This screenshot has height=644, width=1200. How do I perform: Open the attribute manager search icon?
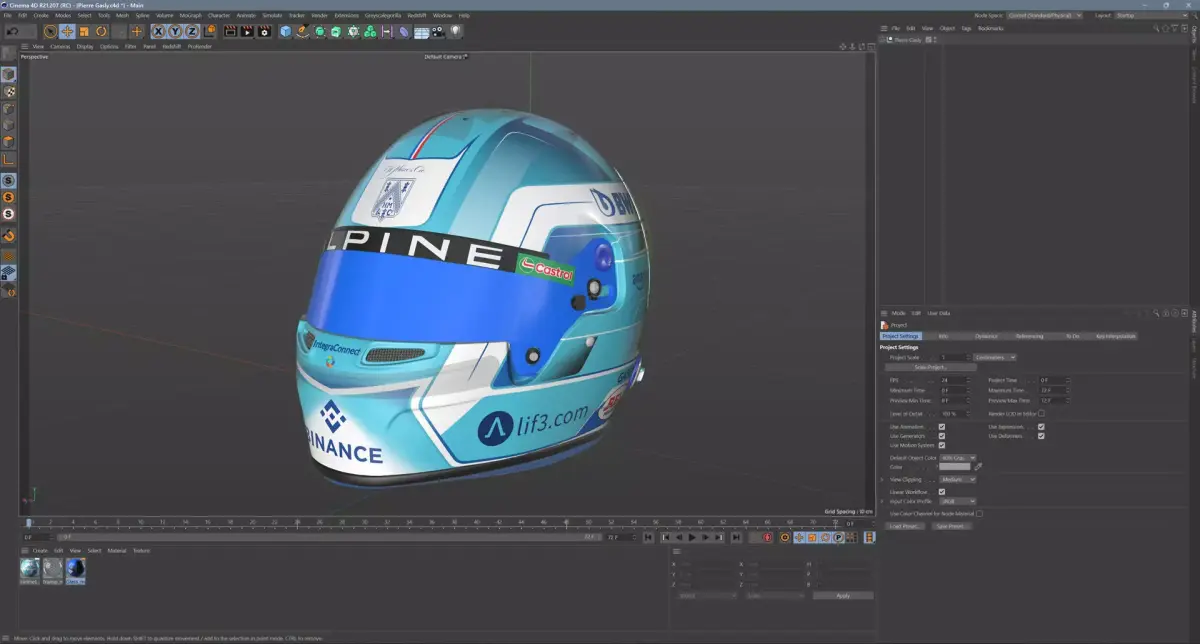(x=1156, y=313)
